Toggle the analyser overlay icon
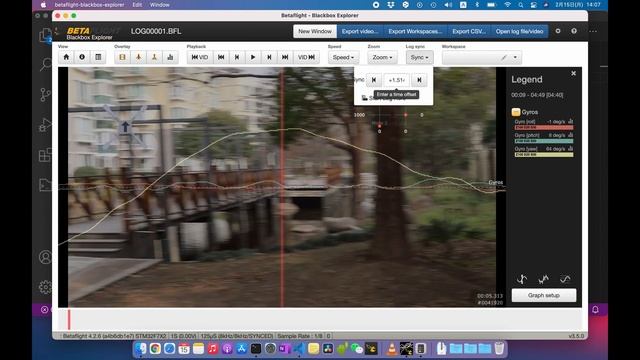The image size is (640, 360). 170,57
